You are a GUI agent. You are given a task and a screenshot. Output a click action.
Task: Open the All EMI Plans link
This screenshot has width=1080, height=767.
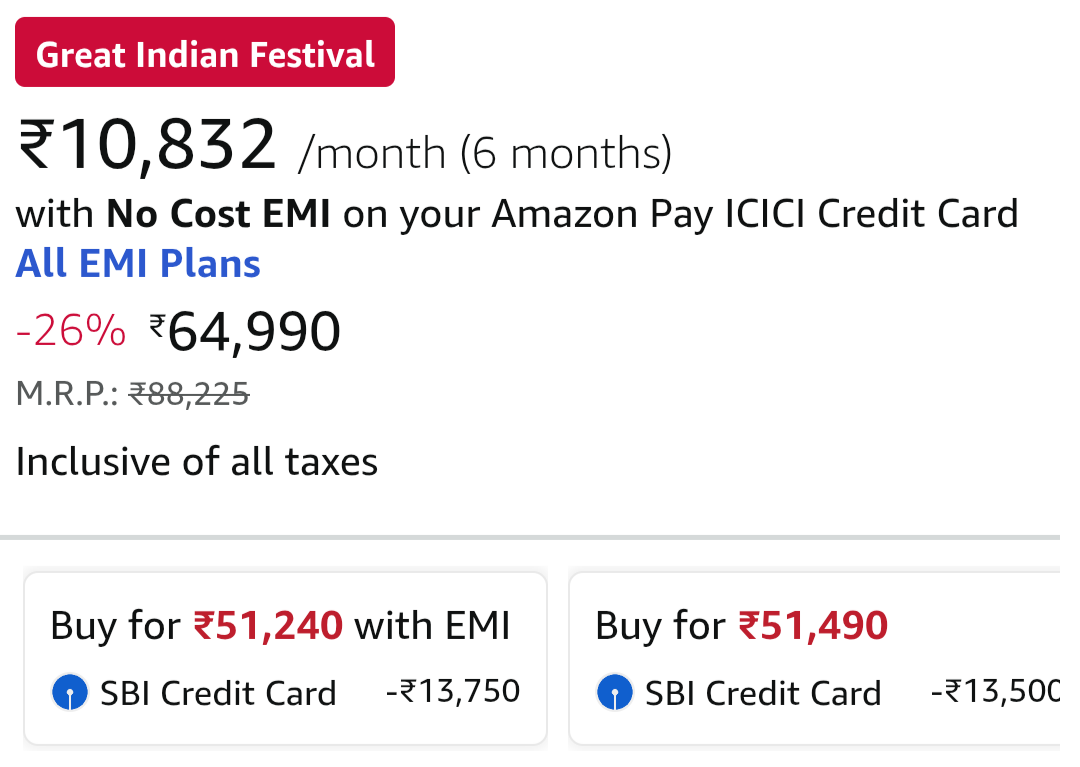pyautogui.click(x=138, y=264)
